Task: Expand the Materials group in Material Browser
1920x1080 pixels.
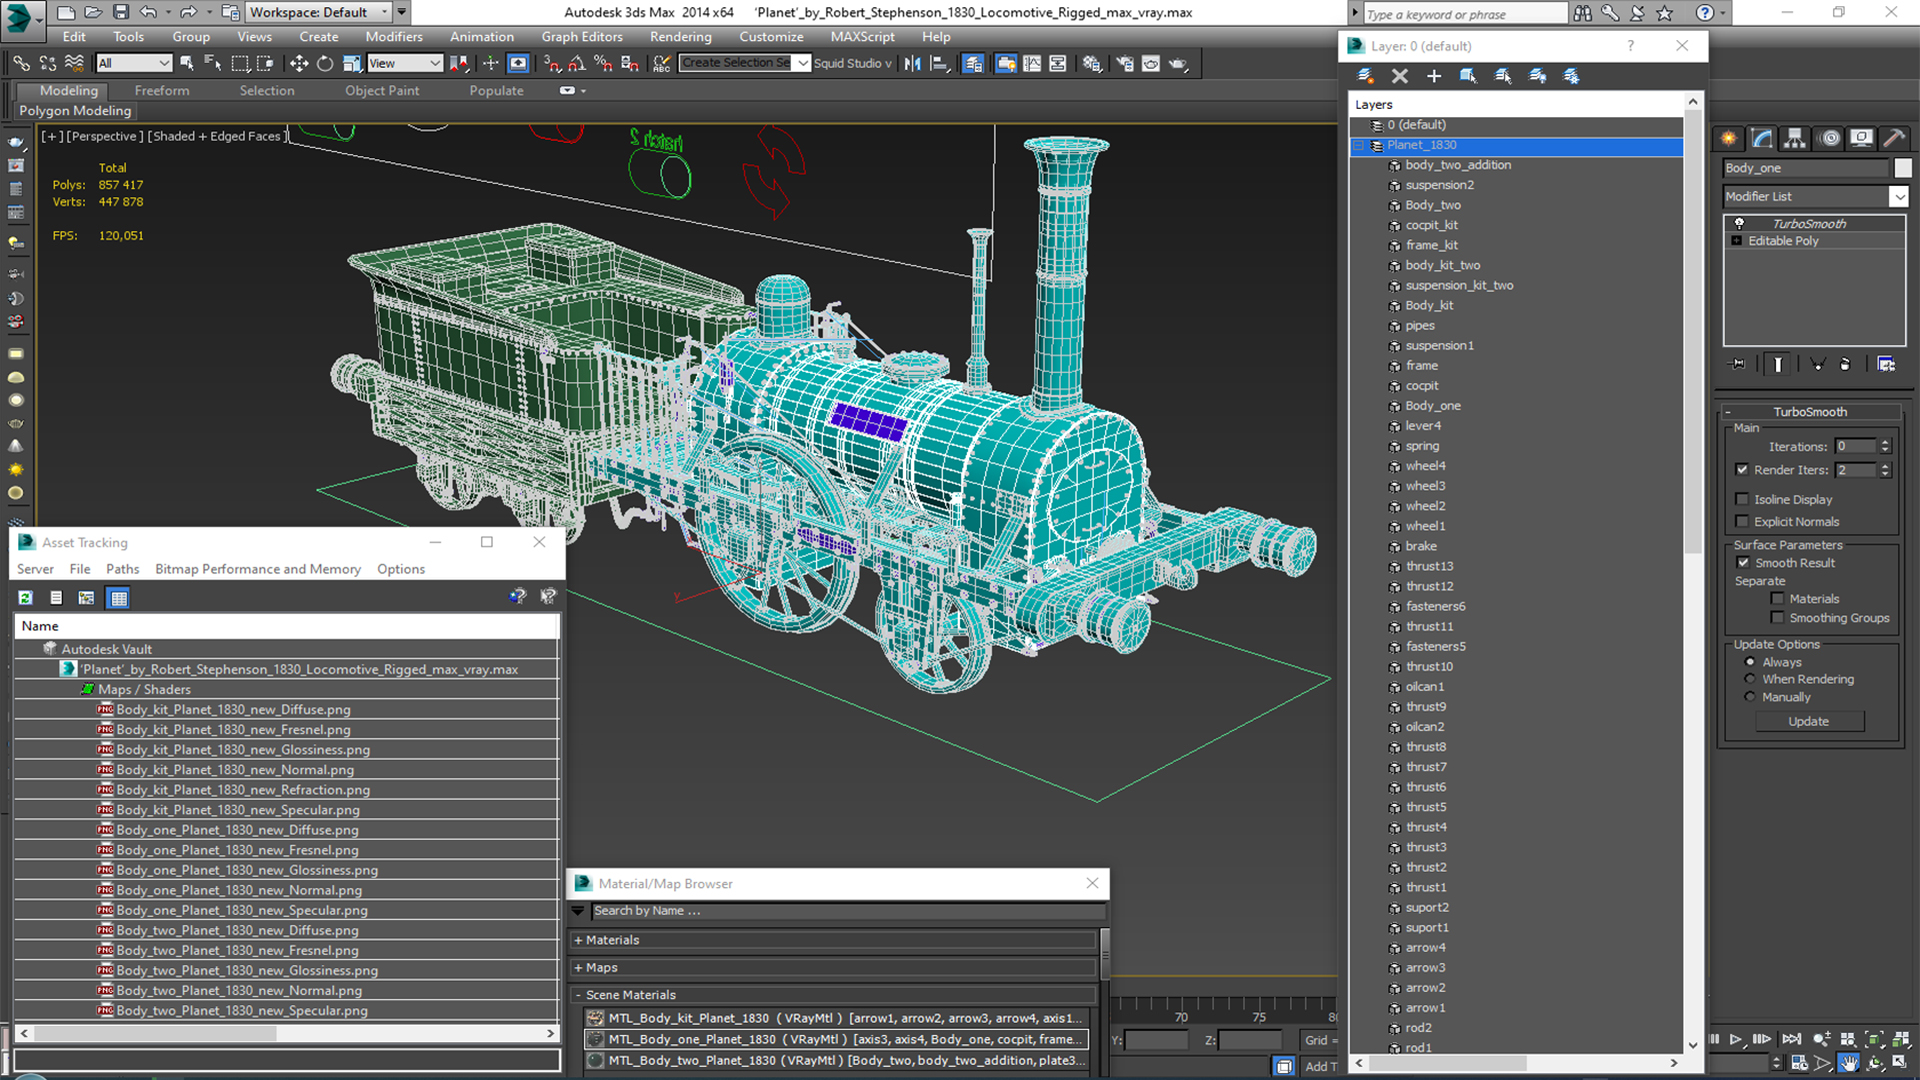Action: tap(578, 940)
